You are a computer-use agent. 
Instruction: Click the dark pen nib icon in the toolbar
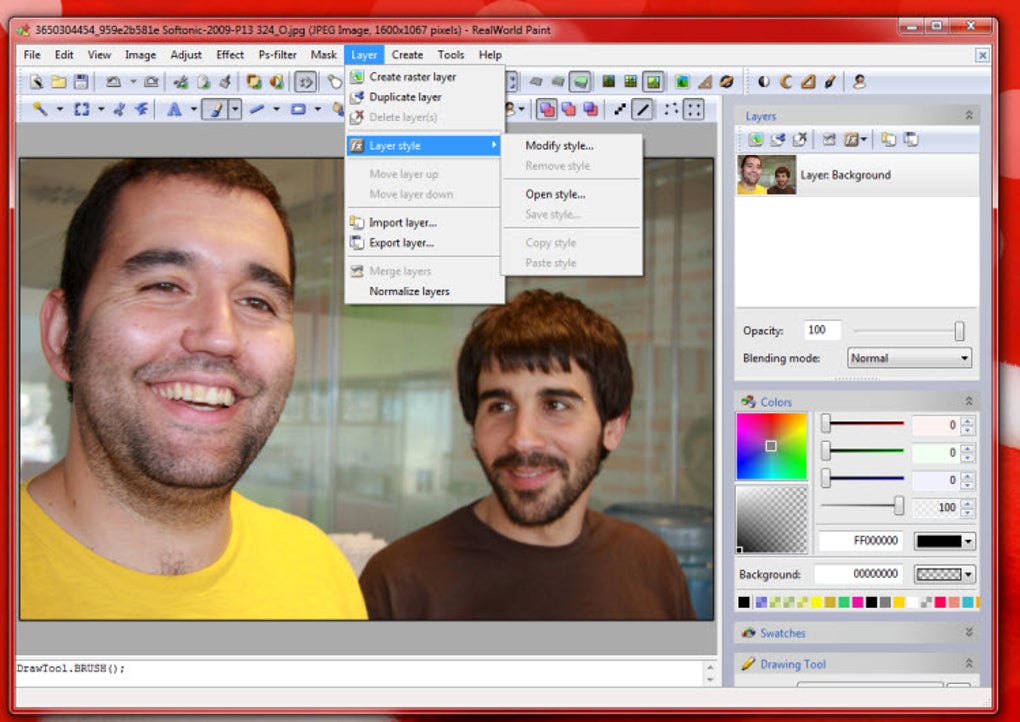(x=830, y=82)
